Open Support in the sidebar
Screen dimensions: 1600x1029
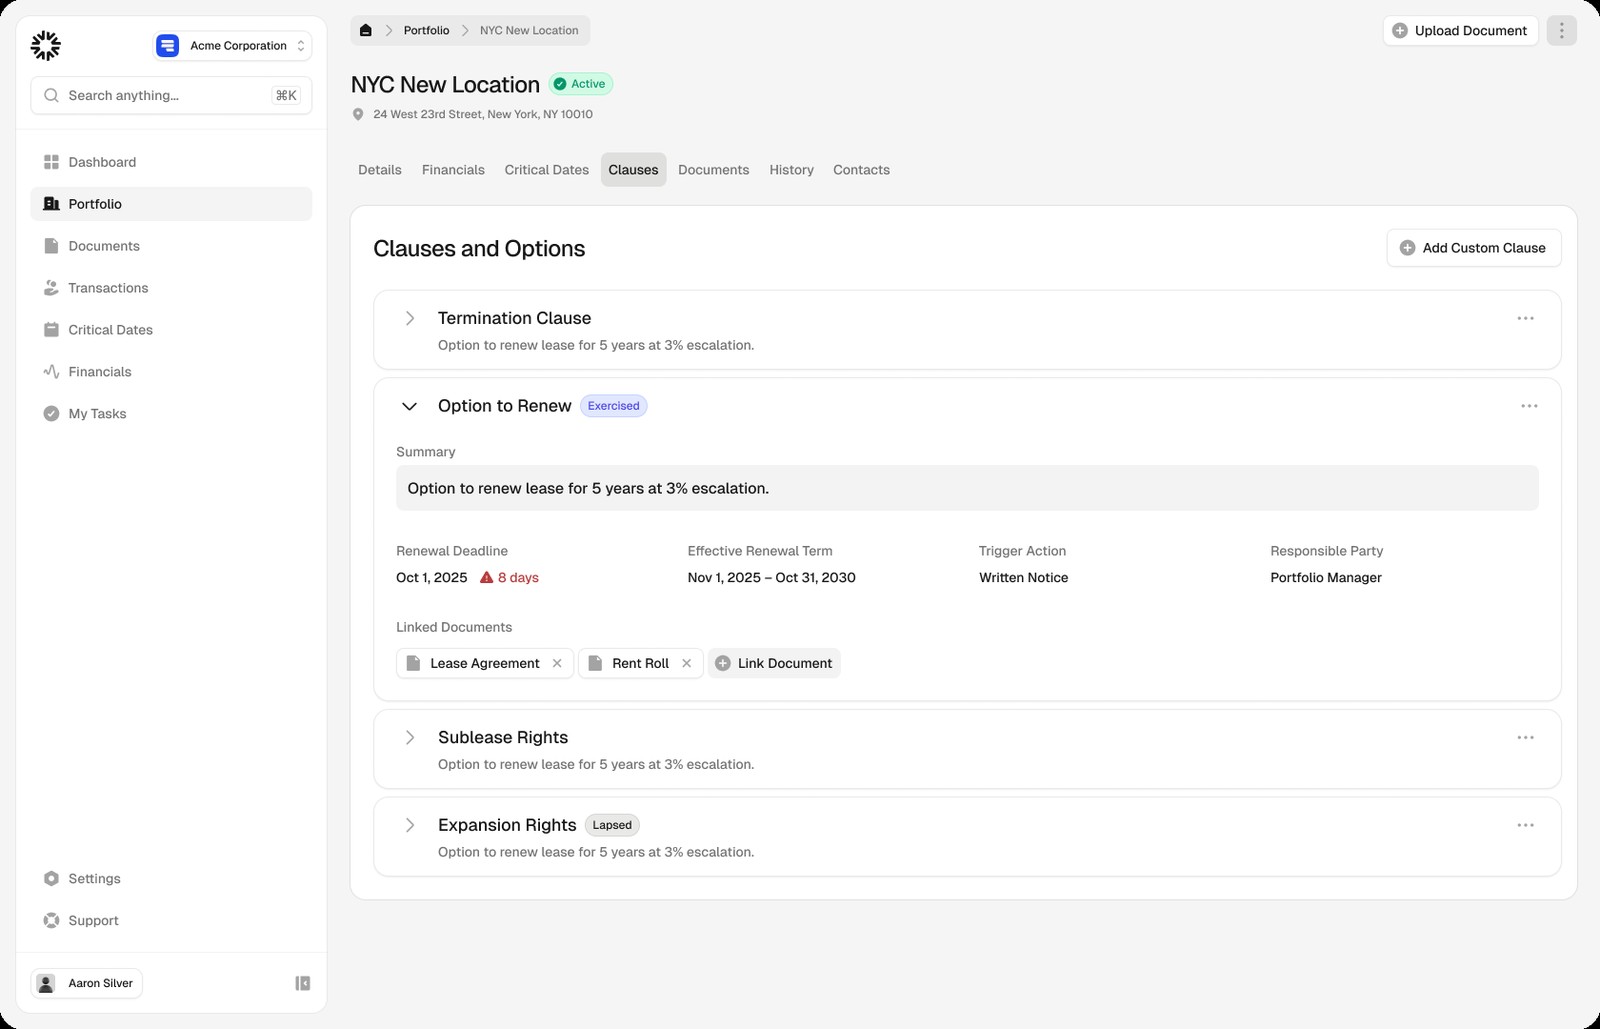point(171,921)
